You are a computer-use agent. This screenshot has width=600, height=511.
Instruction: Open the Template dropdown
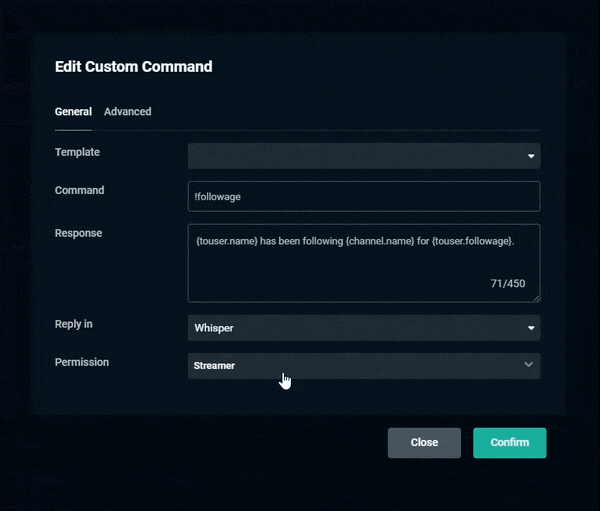(x=364, y=156)
